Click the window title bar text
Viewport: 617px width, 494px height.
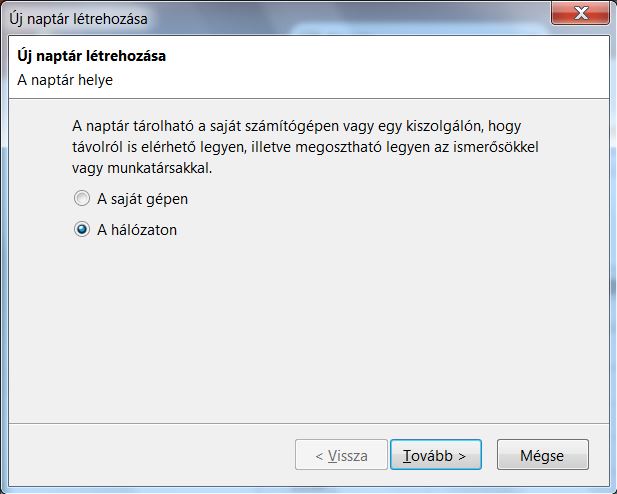click(75, 17)
